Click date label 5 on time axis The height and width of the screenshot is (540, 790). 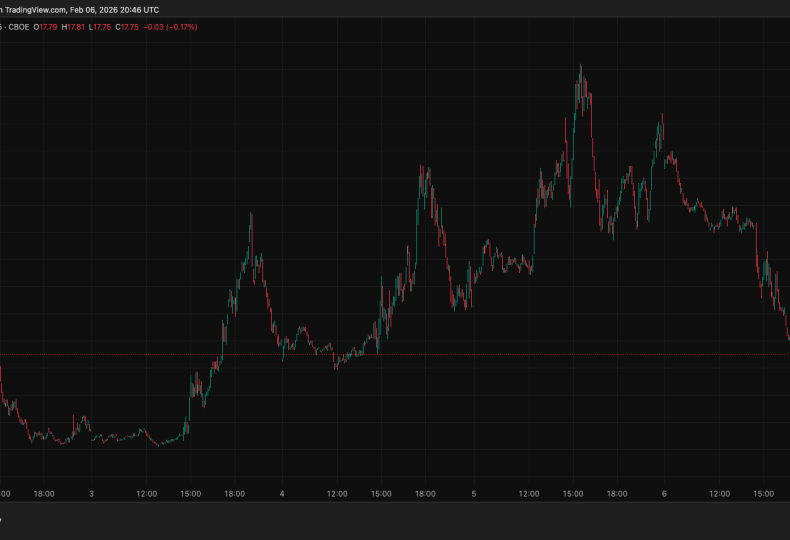[x=474, y=493]
